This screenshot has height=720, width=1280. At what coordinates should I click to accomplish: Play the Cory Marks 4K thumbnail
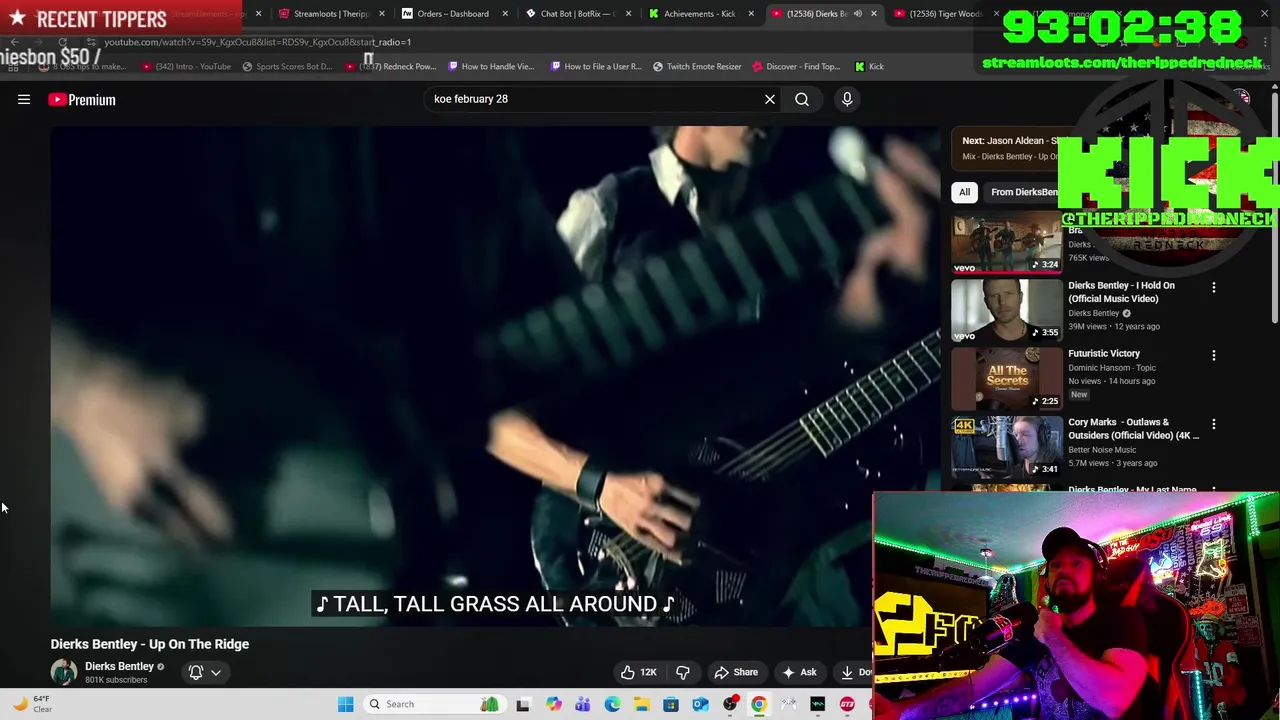pyautogui.click(x=1007, y=447)
